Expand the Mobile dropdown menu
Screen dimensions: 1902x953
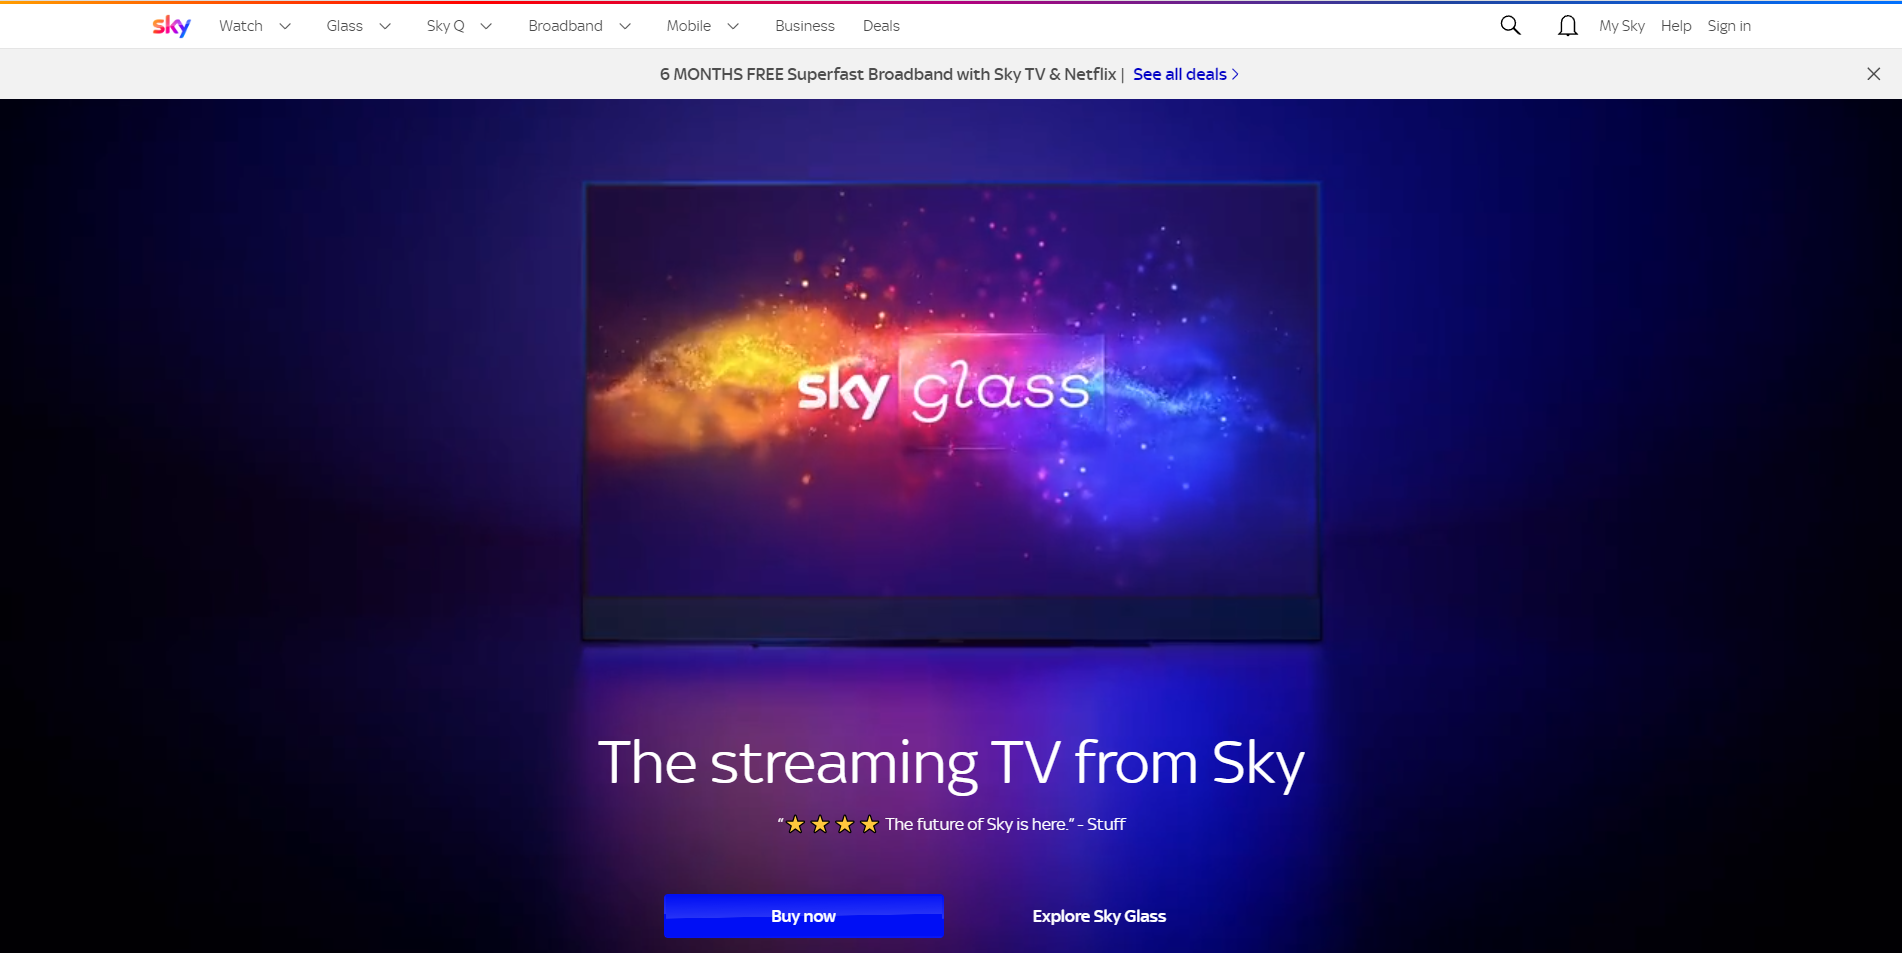735,26
